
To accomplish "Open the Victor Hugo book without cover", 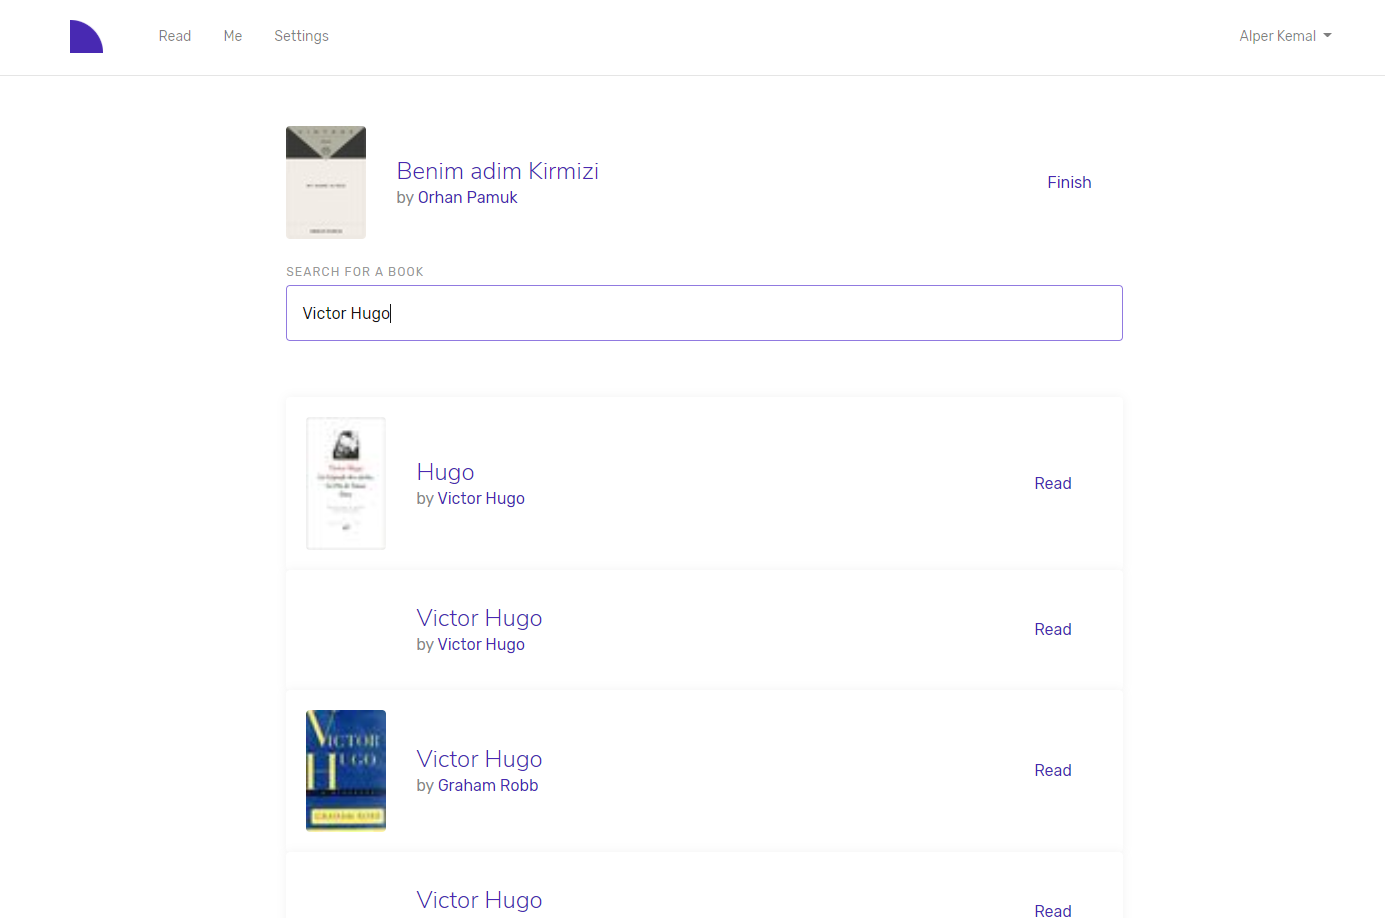I will pos(479,618).
